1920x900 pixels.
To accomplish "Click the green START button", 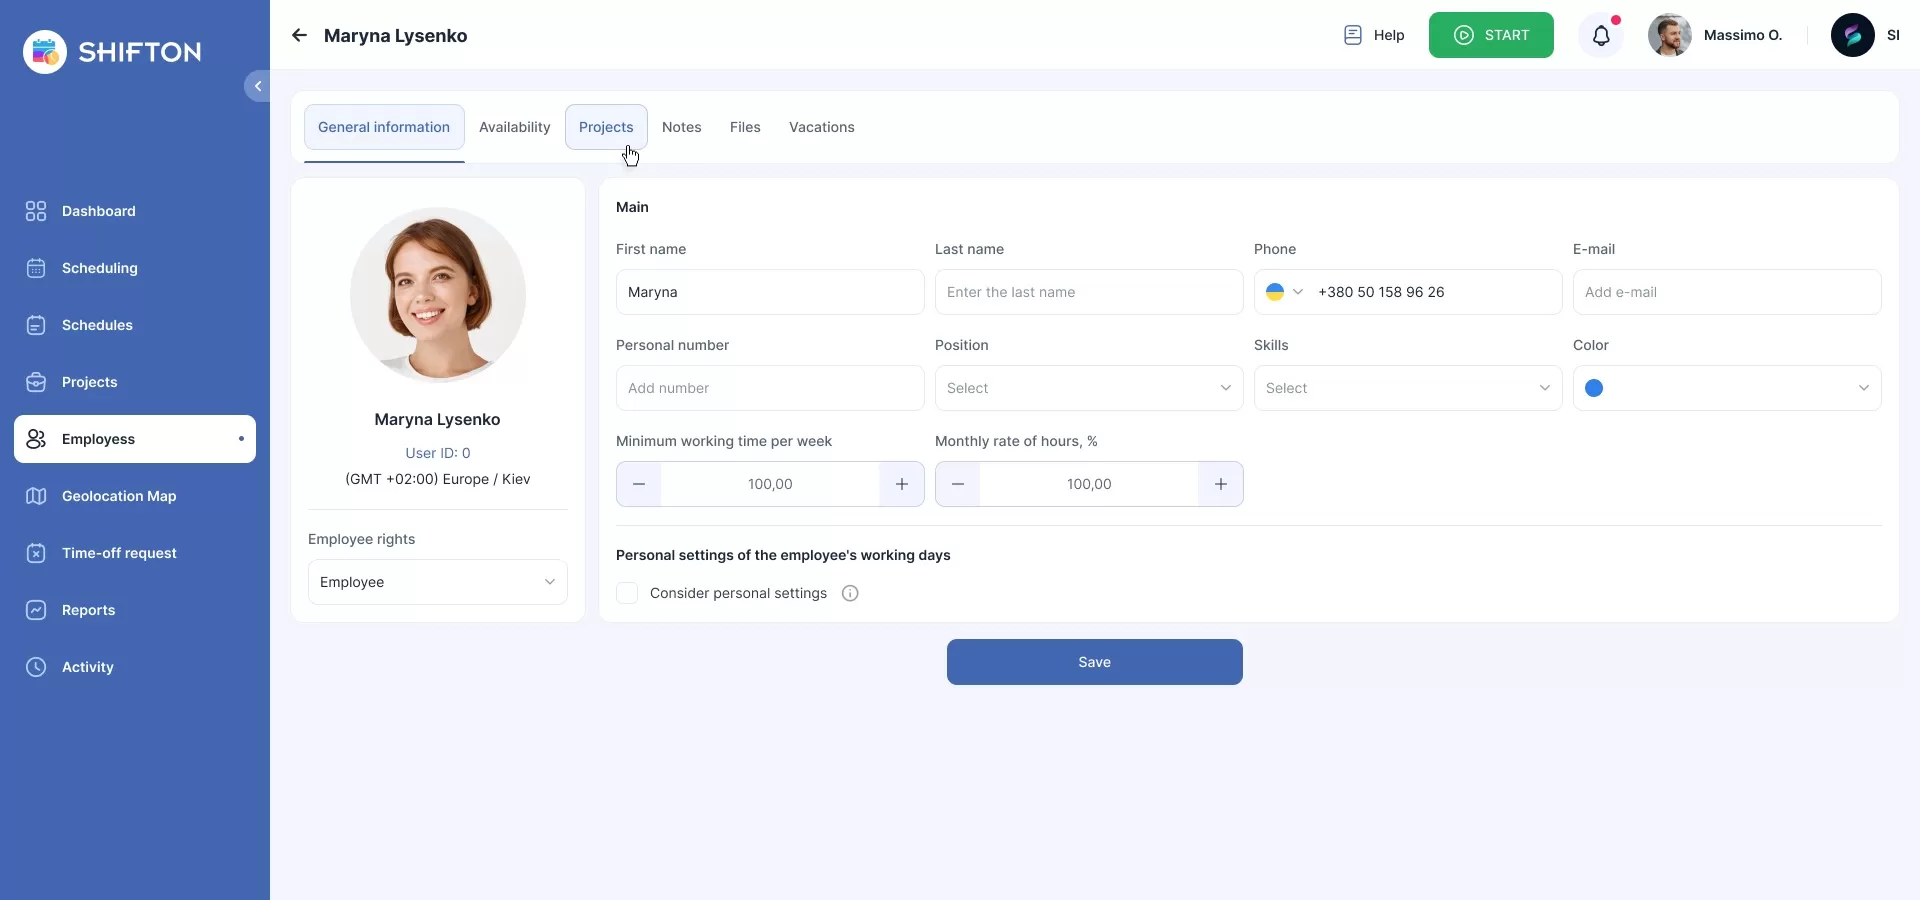I will (1490, 36).
